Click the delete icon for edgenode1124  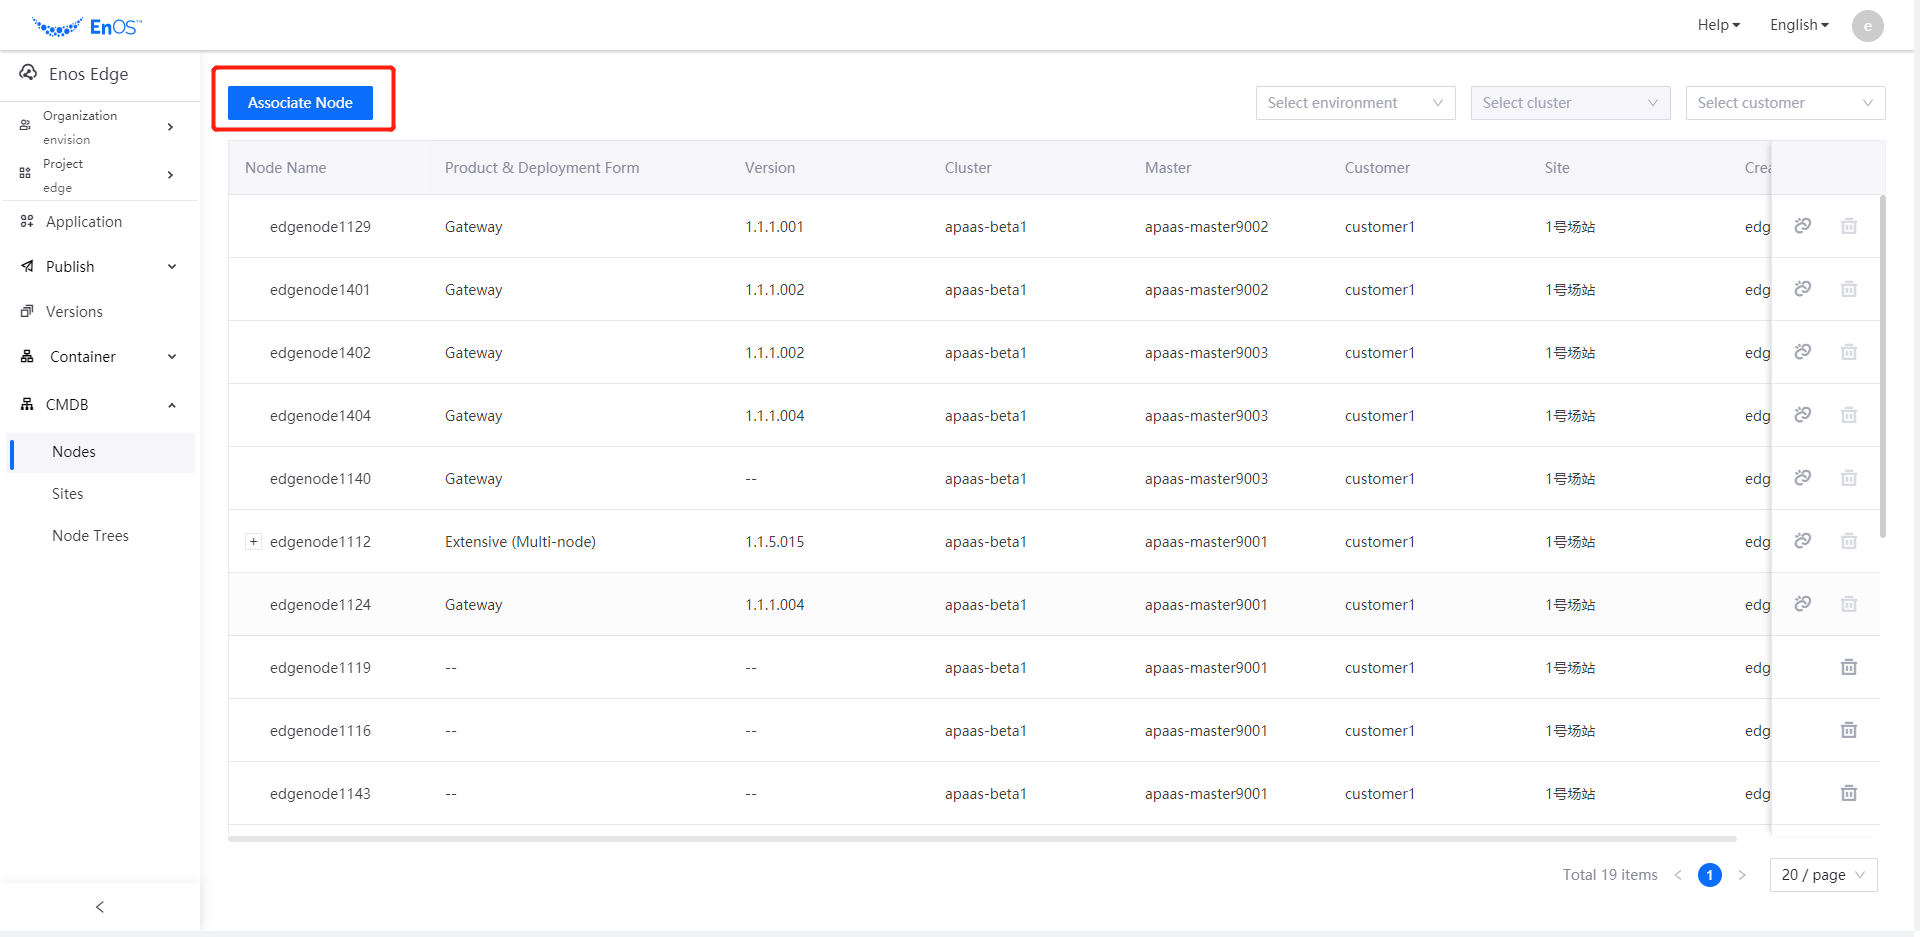(x=1849, y=604)
